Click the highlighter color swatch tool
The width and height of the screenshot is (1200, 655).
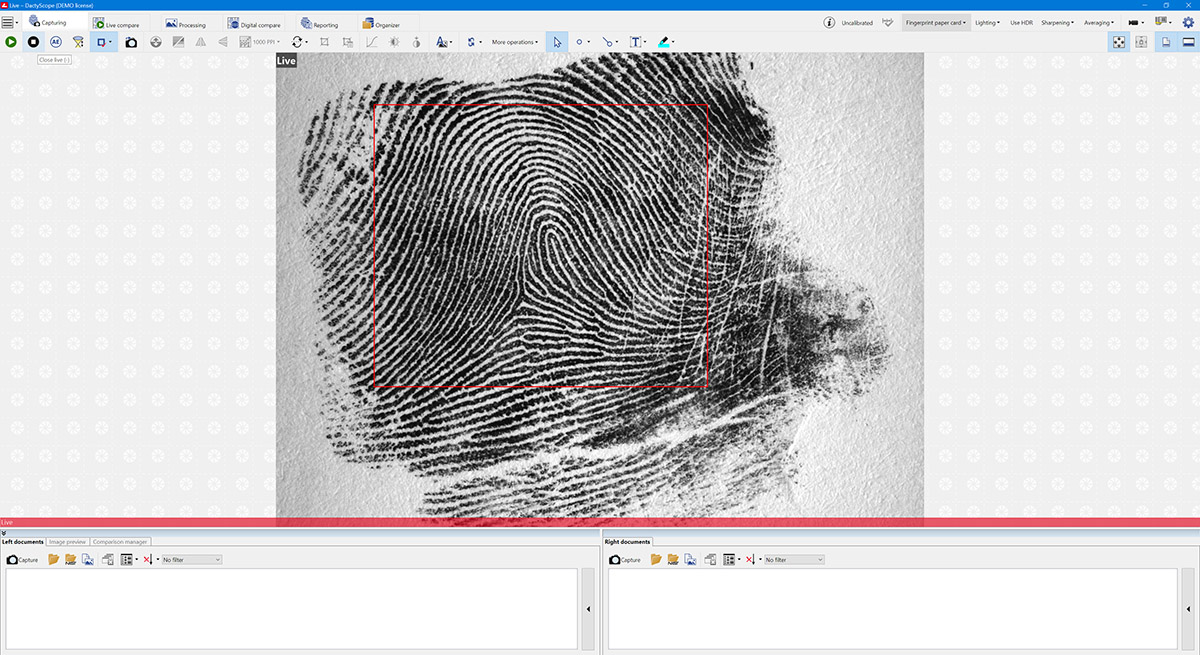[x=665, y=42]
